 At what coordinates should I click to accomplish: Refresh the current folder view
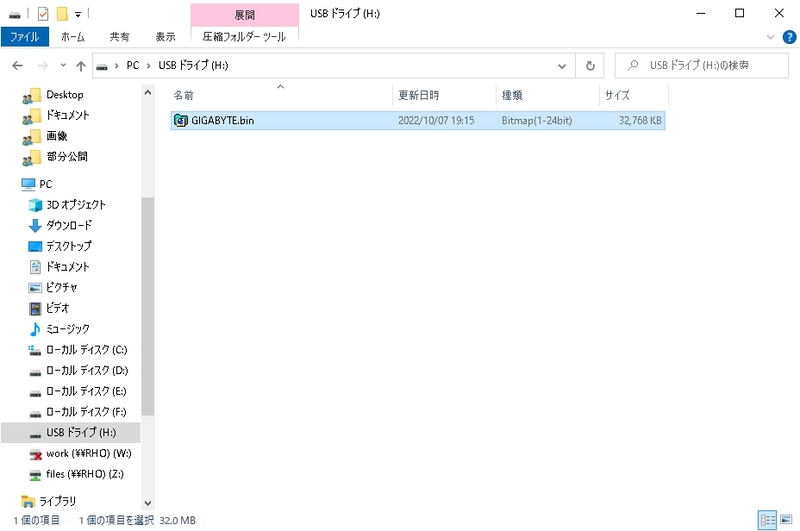point(590,66)
